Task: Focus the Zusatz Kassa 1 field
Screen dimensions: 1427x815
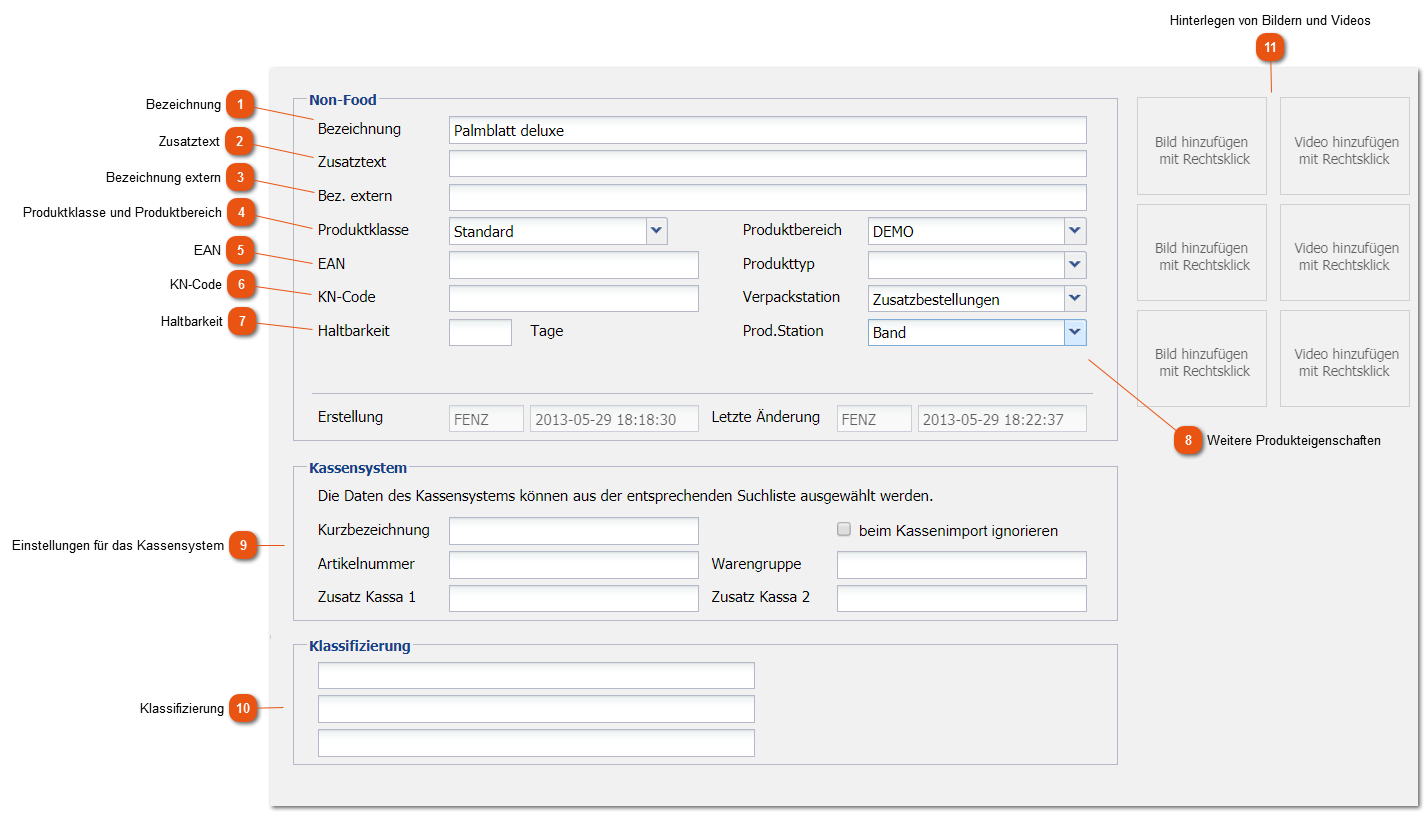Action: 574,598
